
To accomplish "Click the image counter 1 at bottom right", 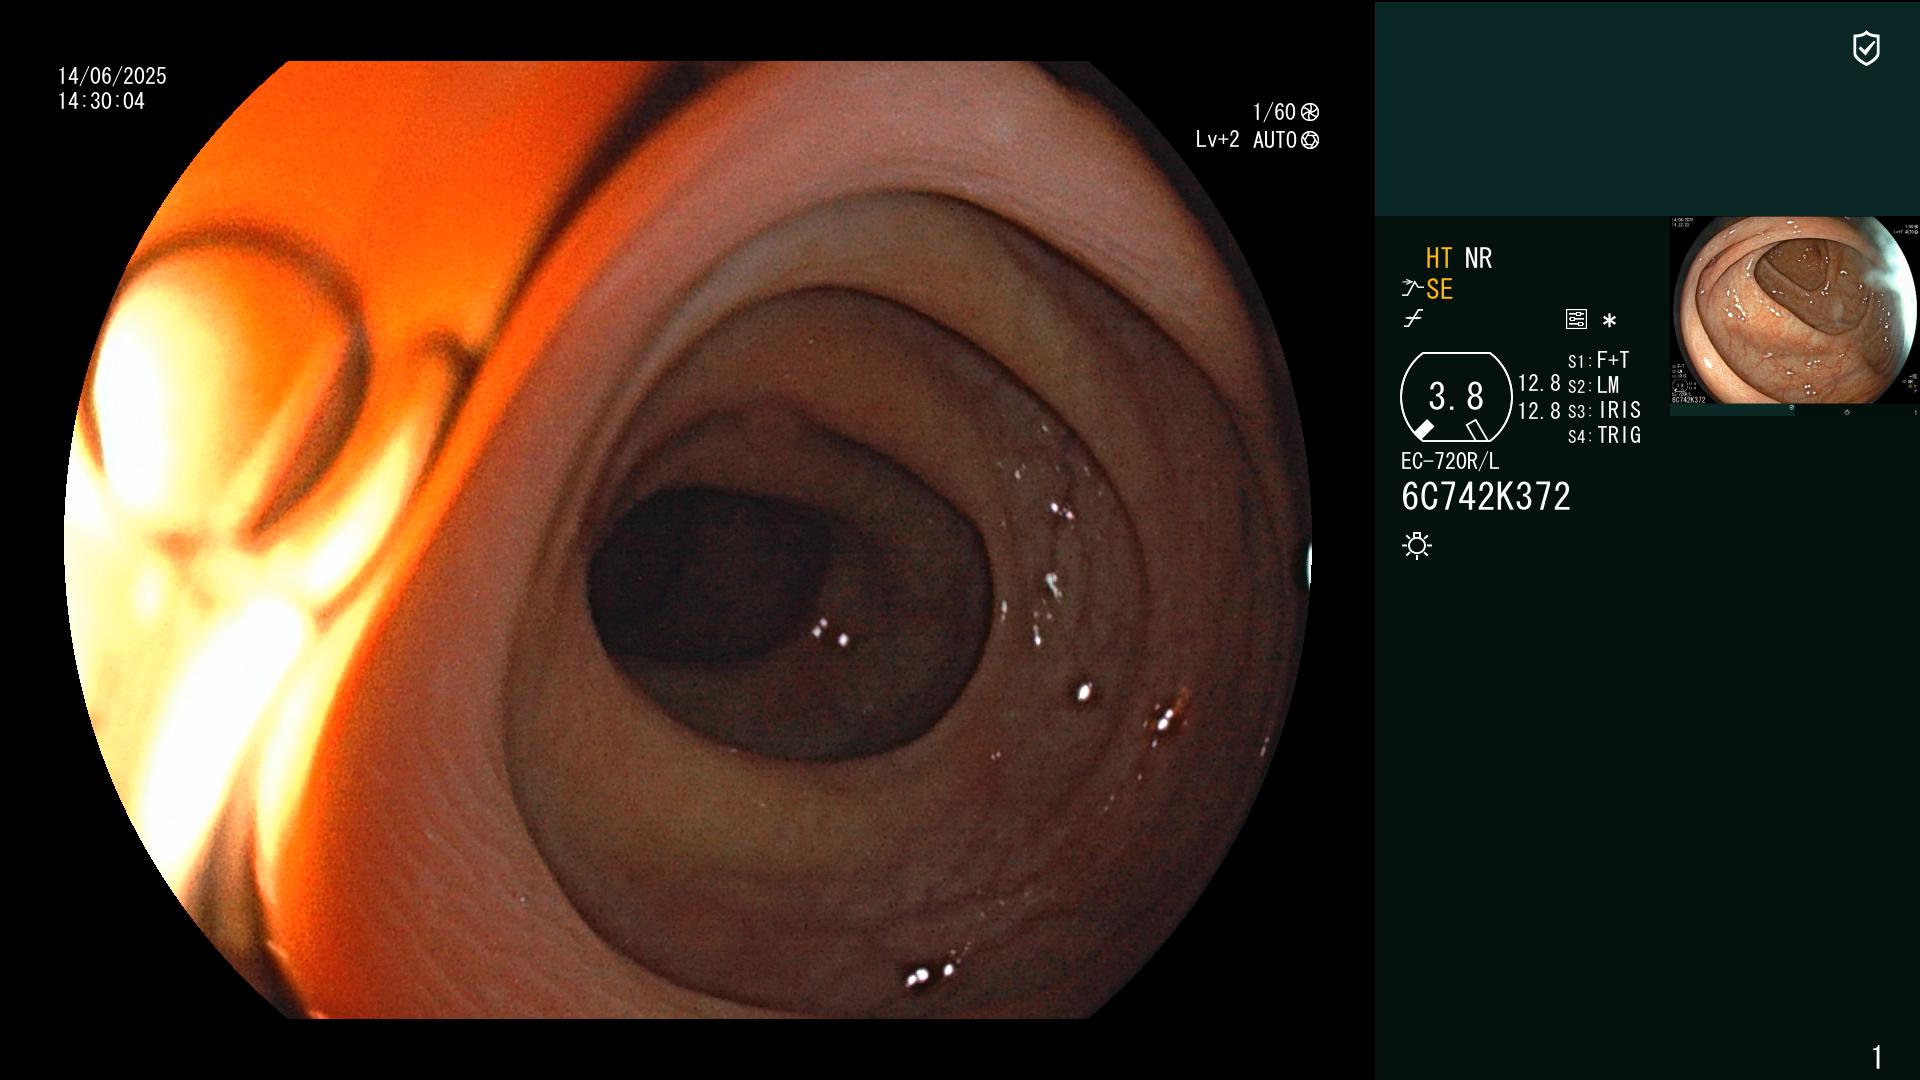I will (1877, 1057).
